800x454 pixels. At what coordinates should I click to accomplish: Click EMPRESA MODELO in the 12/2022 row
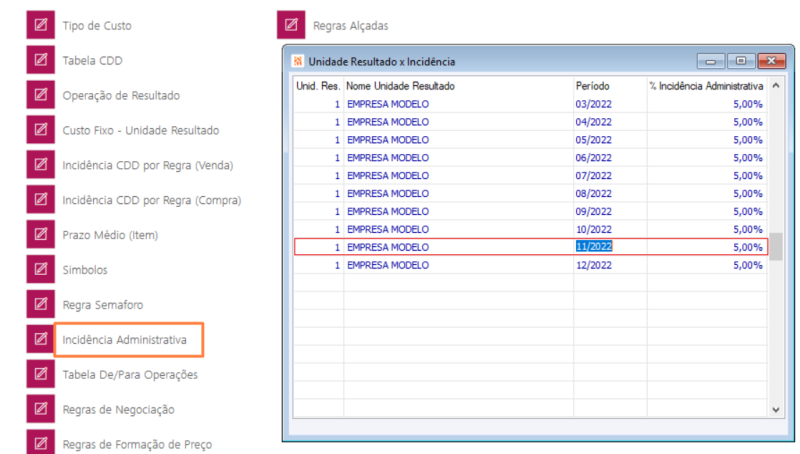(x=388, y=265)
